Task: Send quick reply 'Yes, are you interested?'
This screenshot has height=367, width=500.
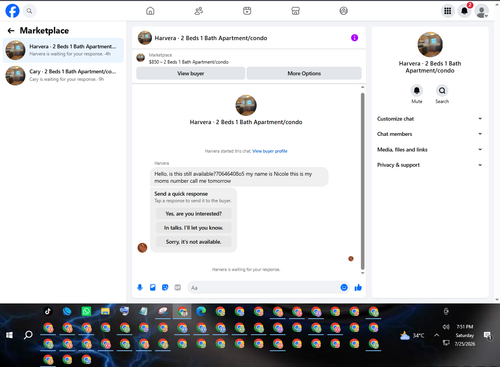Action: coord(194,214)
